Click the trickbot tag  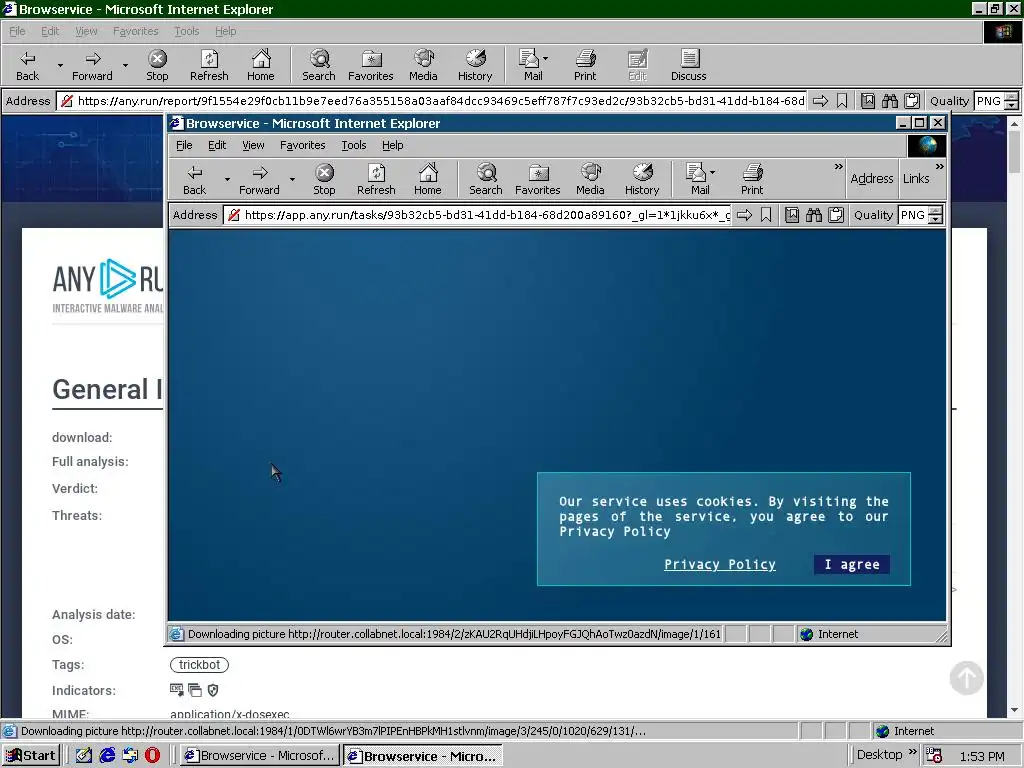point(199,665)
